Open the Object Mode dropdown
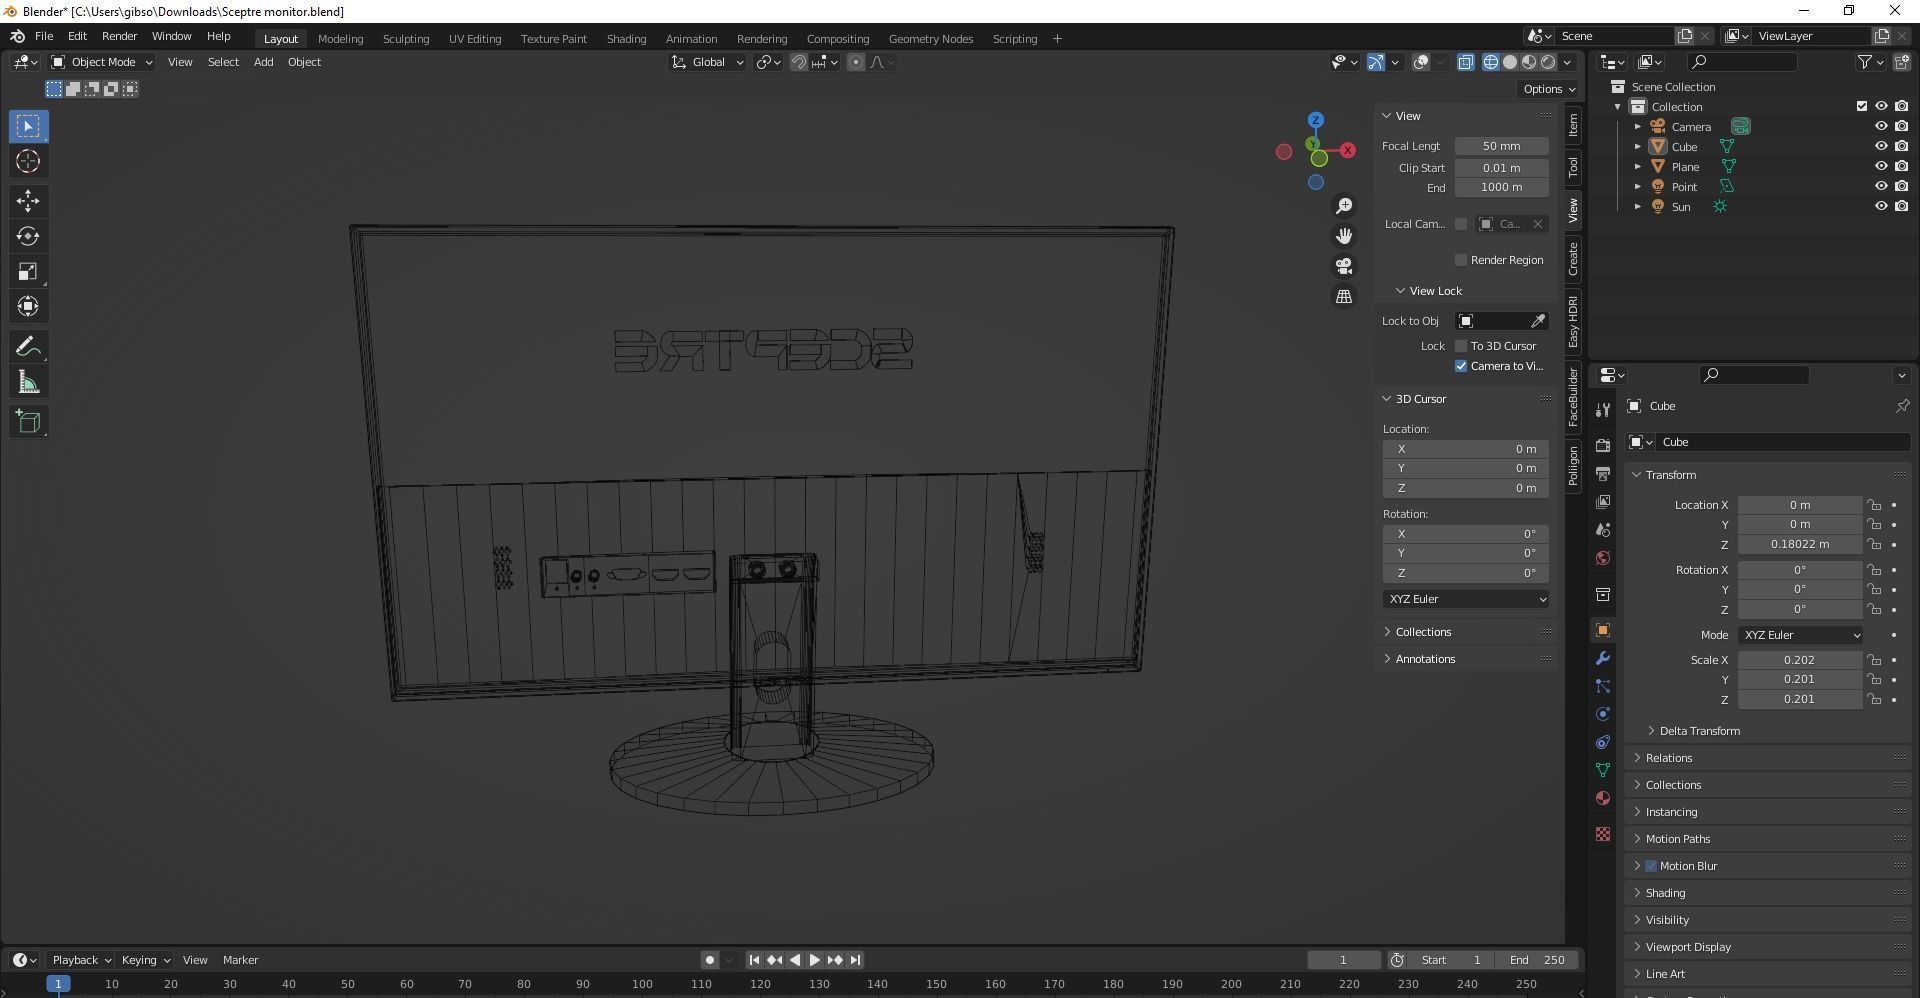Image resolution: width=1920 pixels, height=998 pixels. (102, 62)
